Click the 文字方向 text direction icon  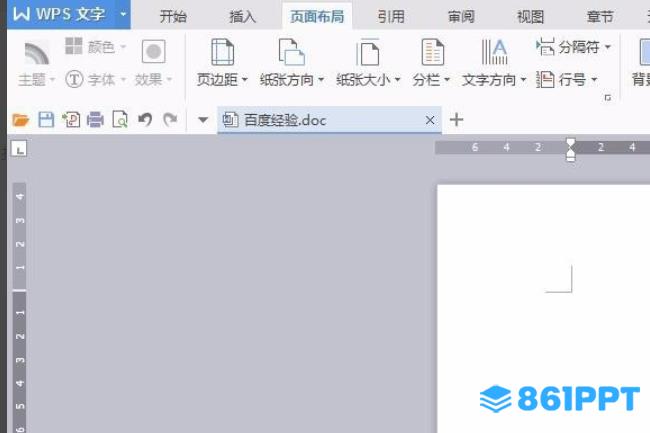click(x=495, y=52)
